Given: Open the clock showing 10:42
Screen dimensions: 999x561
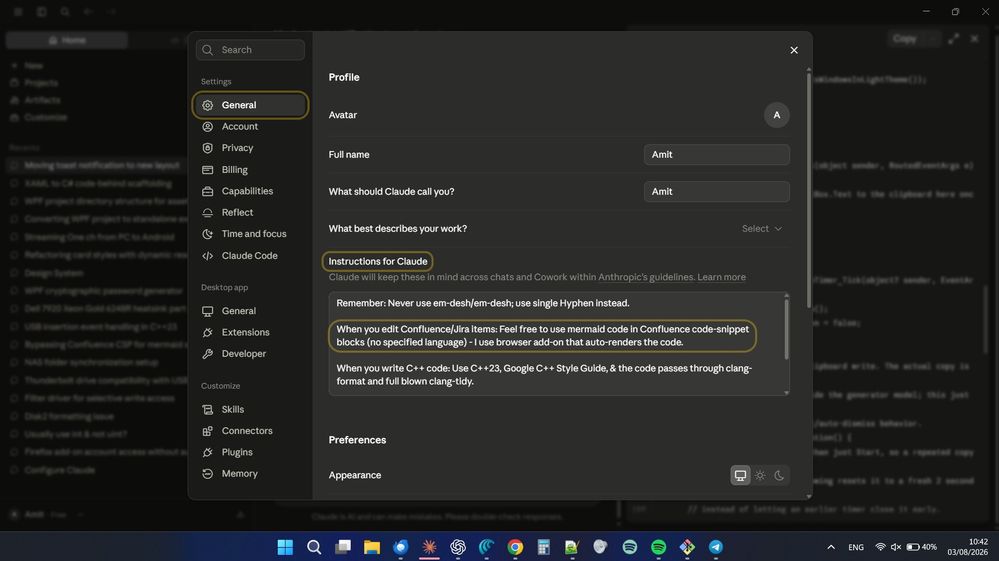Looking at the screenshot, I should 968,547.
